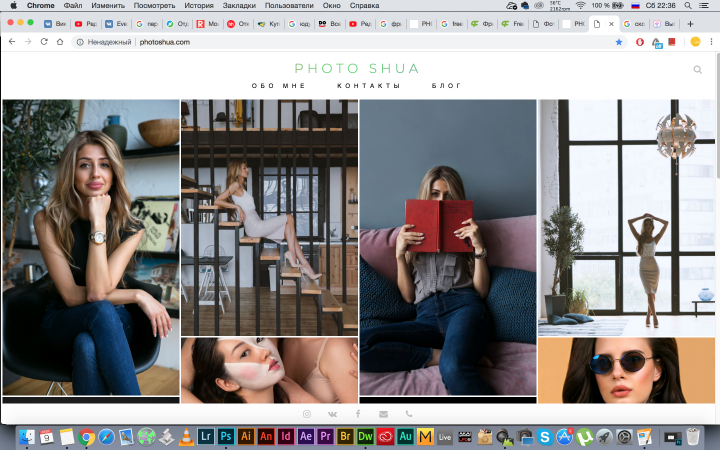Bookmark this page with the star icon
The image size is (720, 450).
pyautogui.click(x=619, y=42)
